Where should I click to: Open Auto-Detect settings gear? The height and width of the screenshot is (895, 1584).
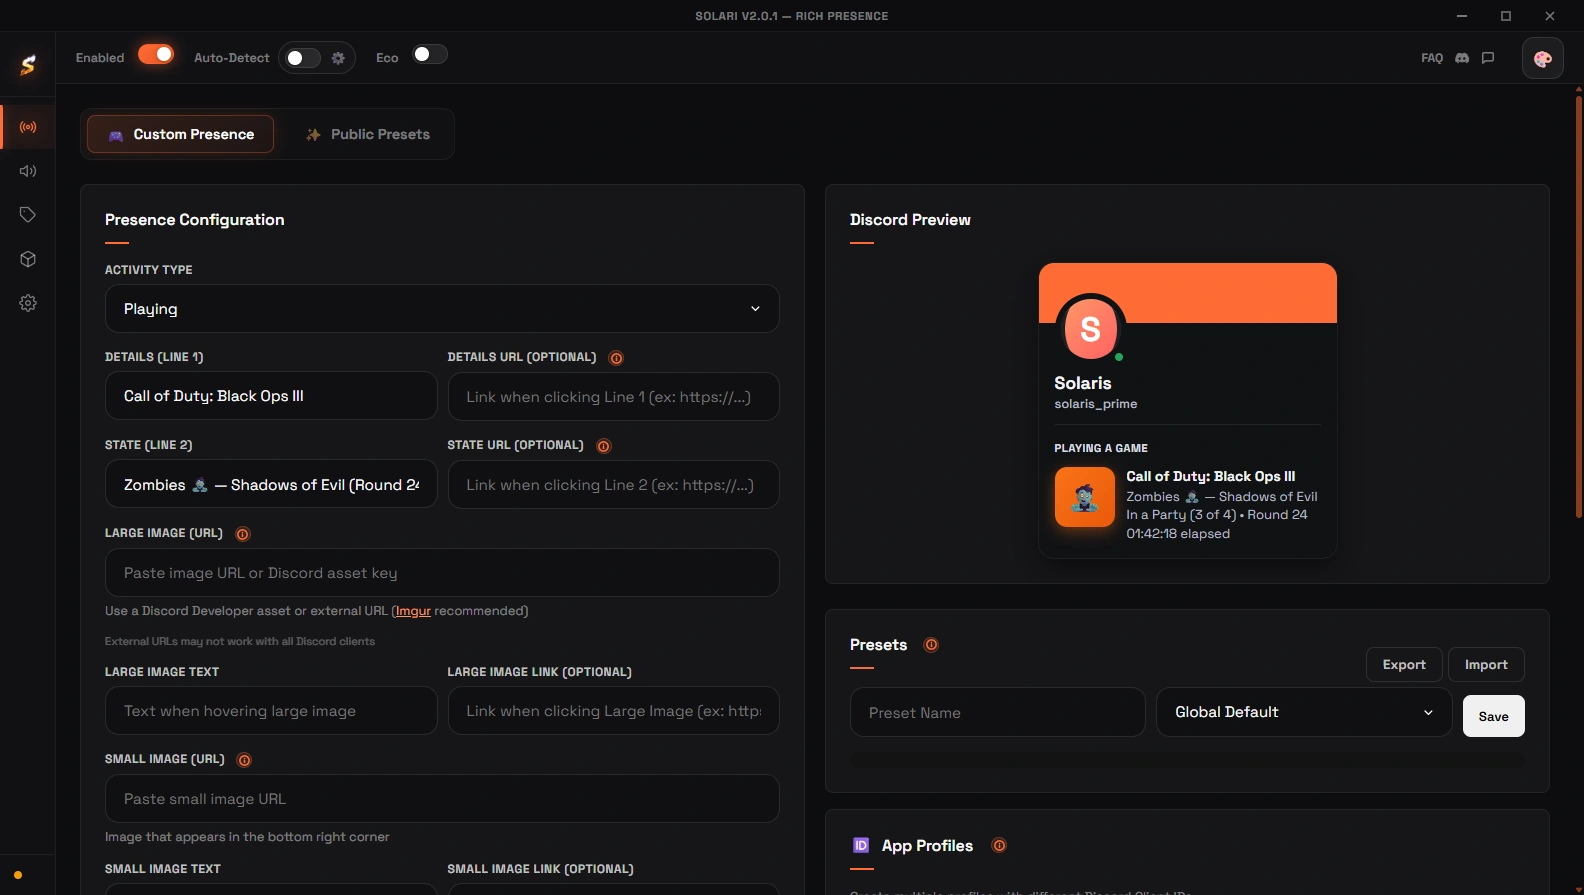point(338,58)
